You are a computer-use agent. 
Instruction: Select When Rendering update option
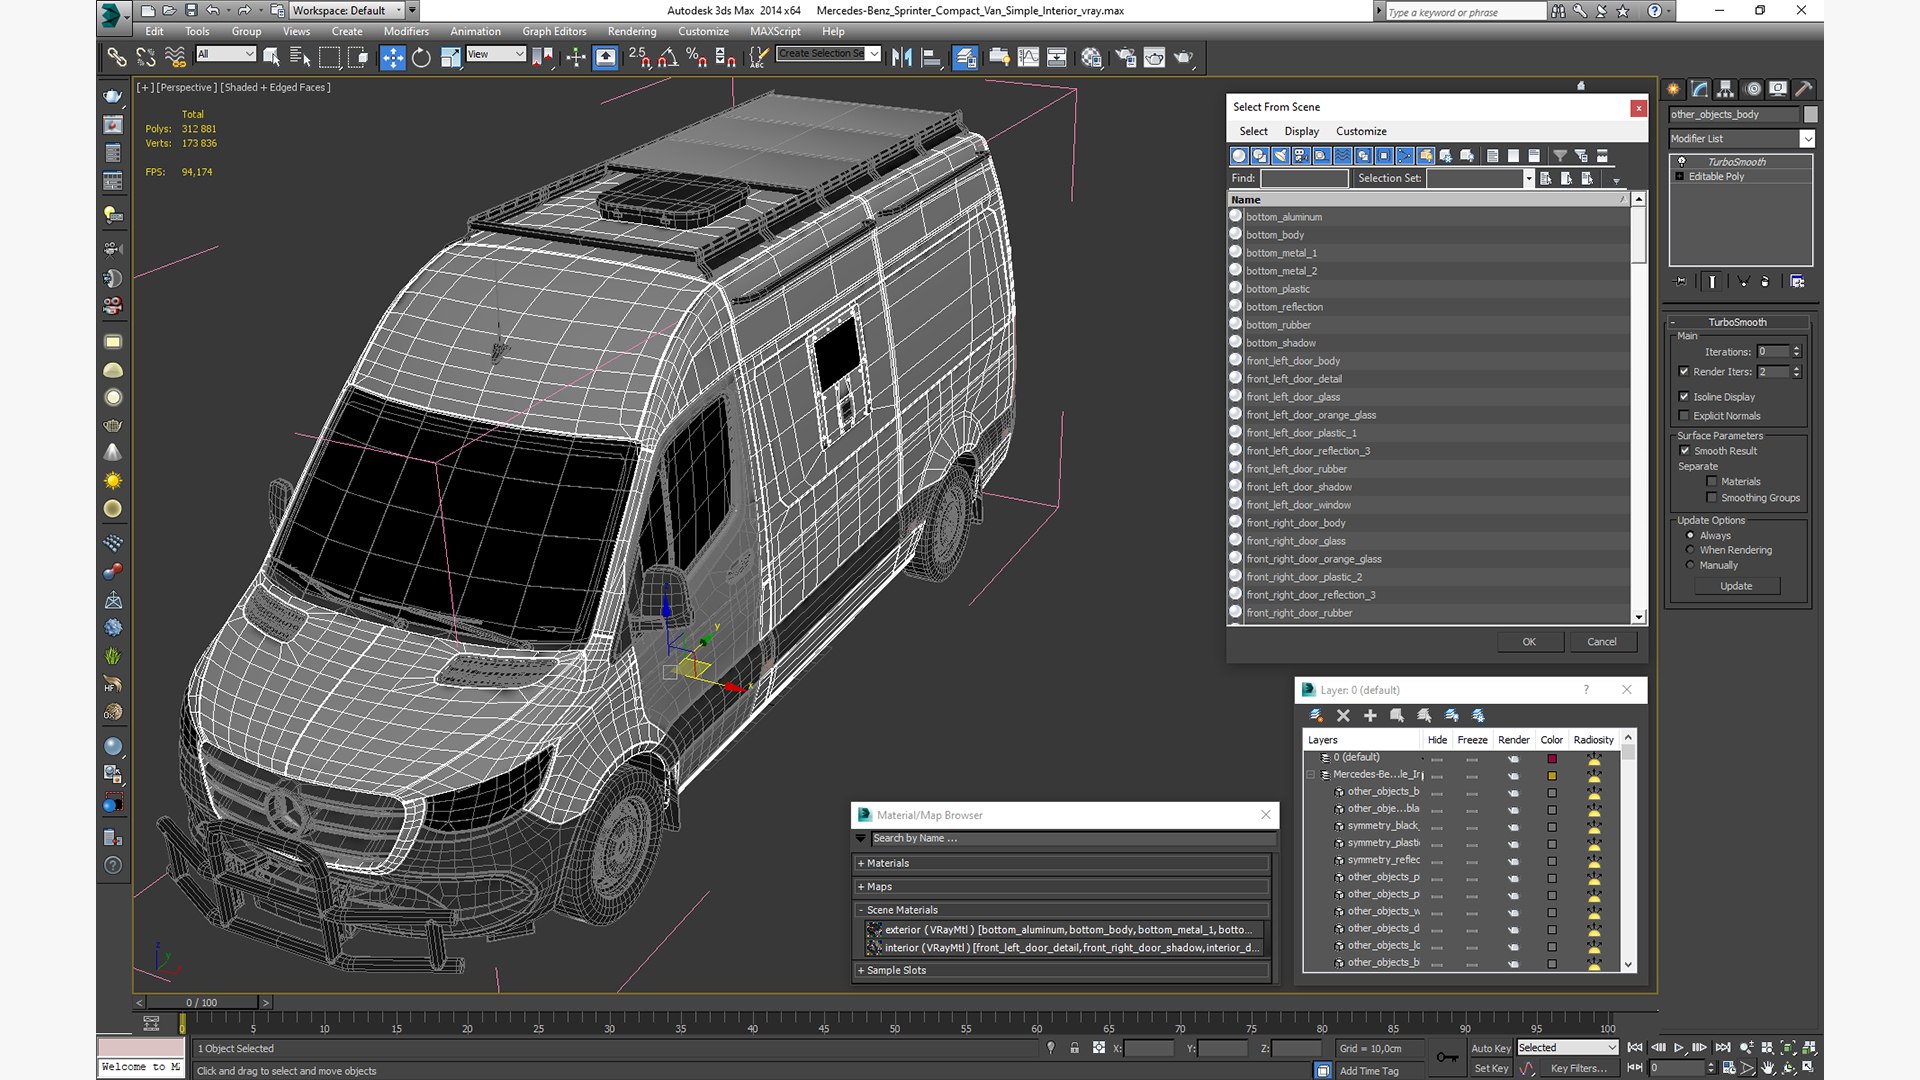(x=1691, y=550)
